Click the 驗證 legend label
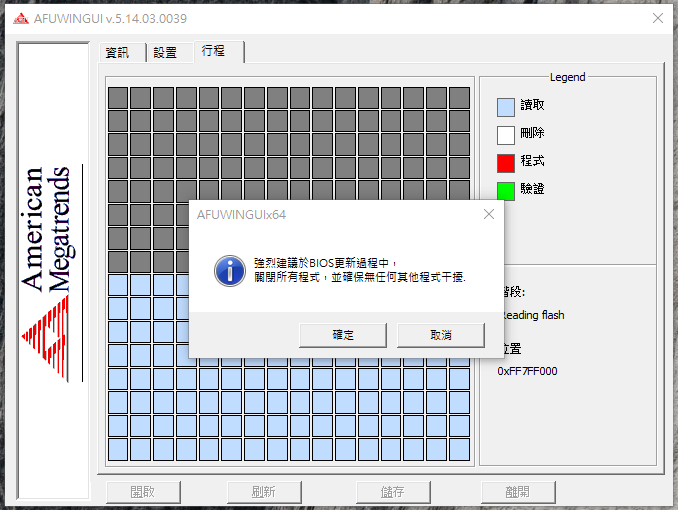This screenshot has width=678, height=510. click(532, 189)
